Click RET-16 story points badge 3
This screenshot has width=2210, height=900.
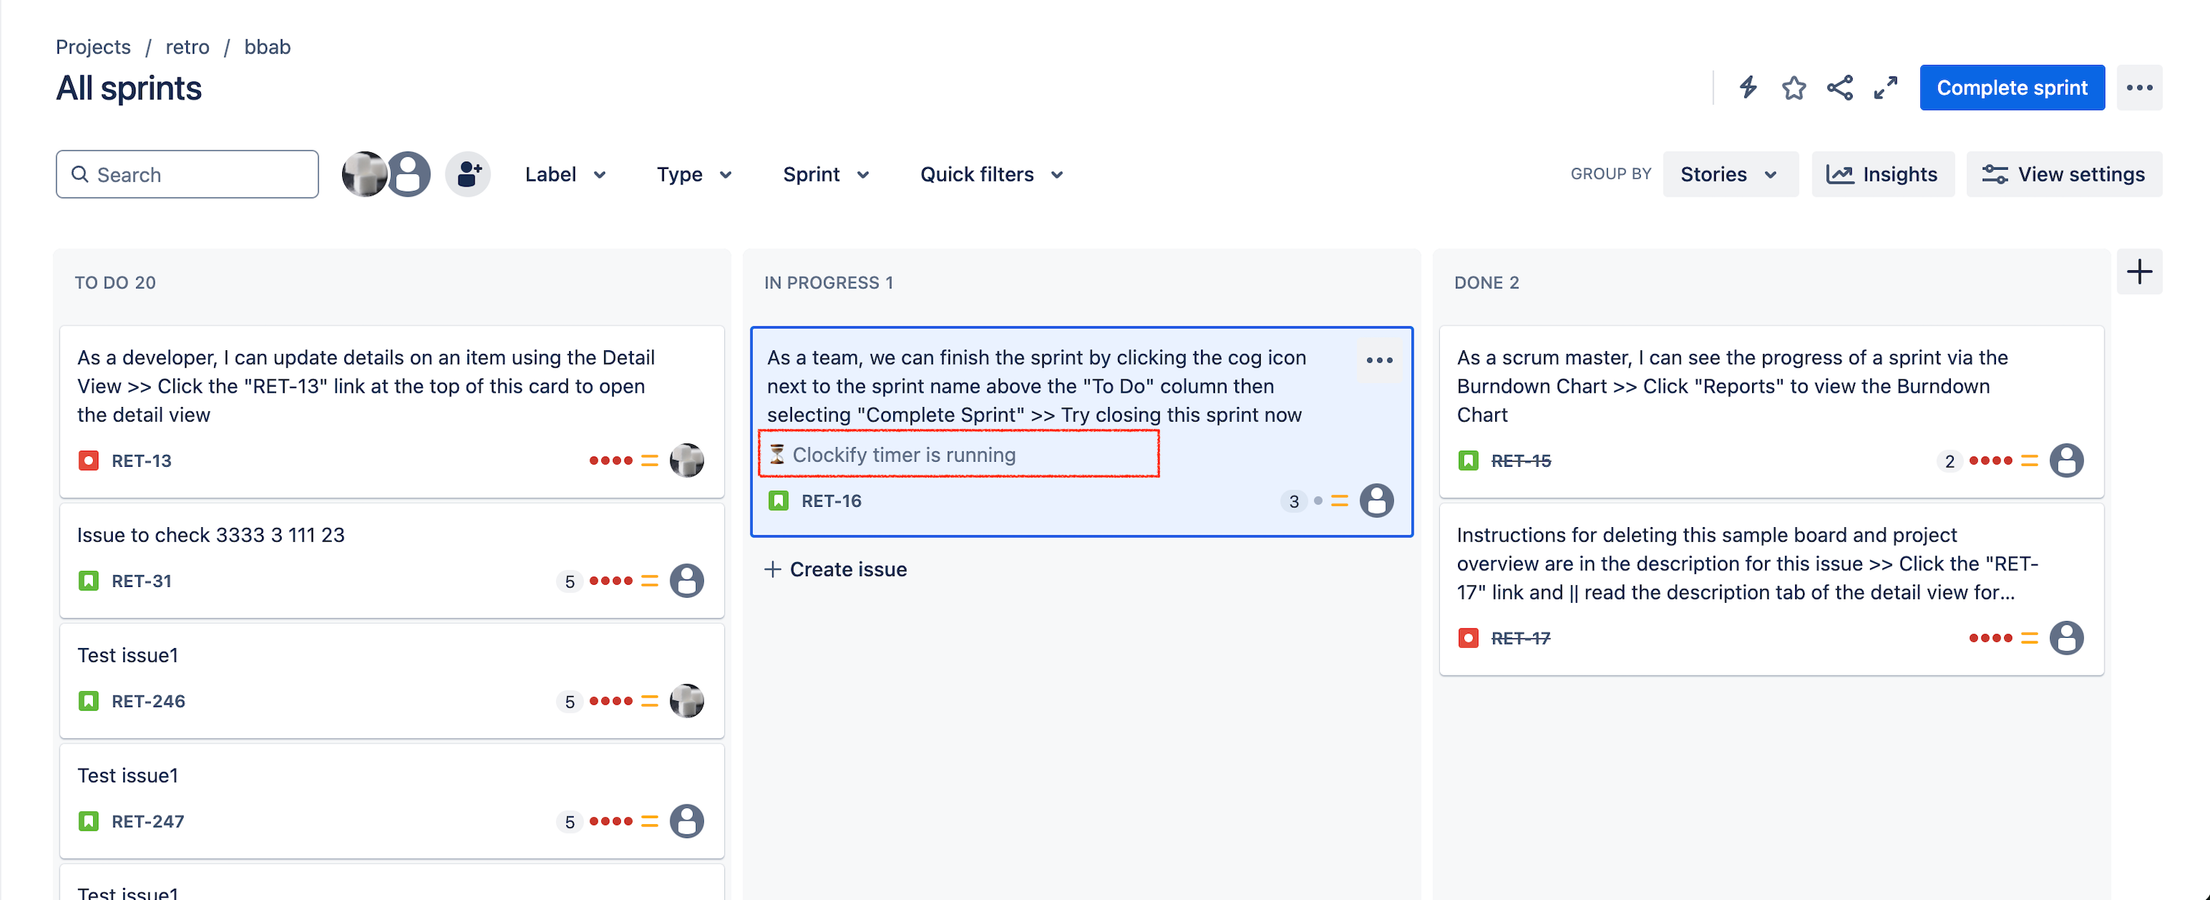[x=1294, y=501]
